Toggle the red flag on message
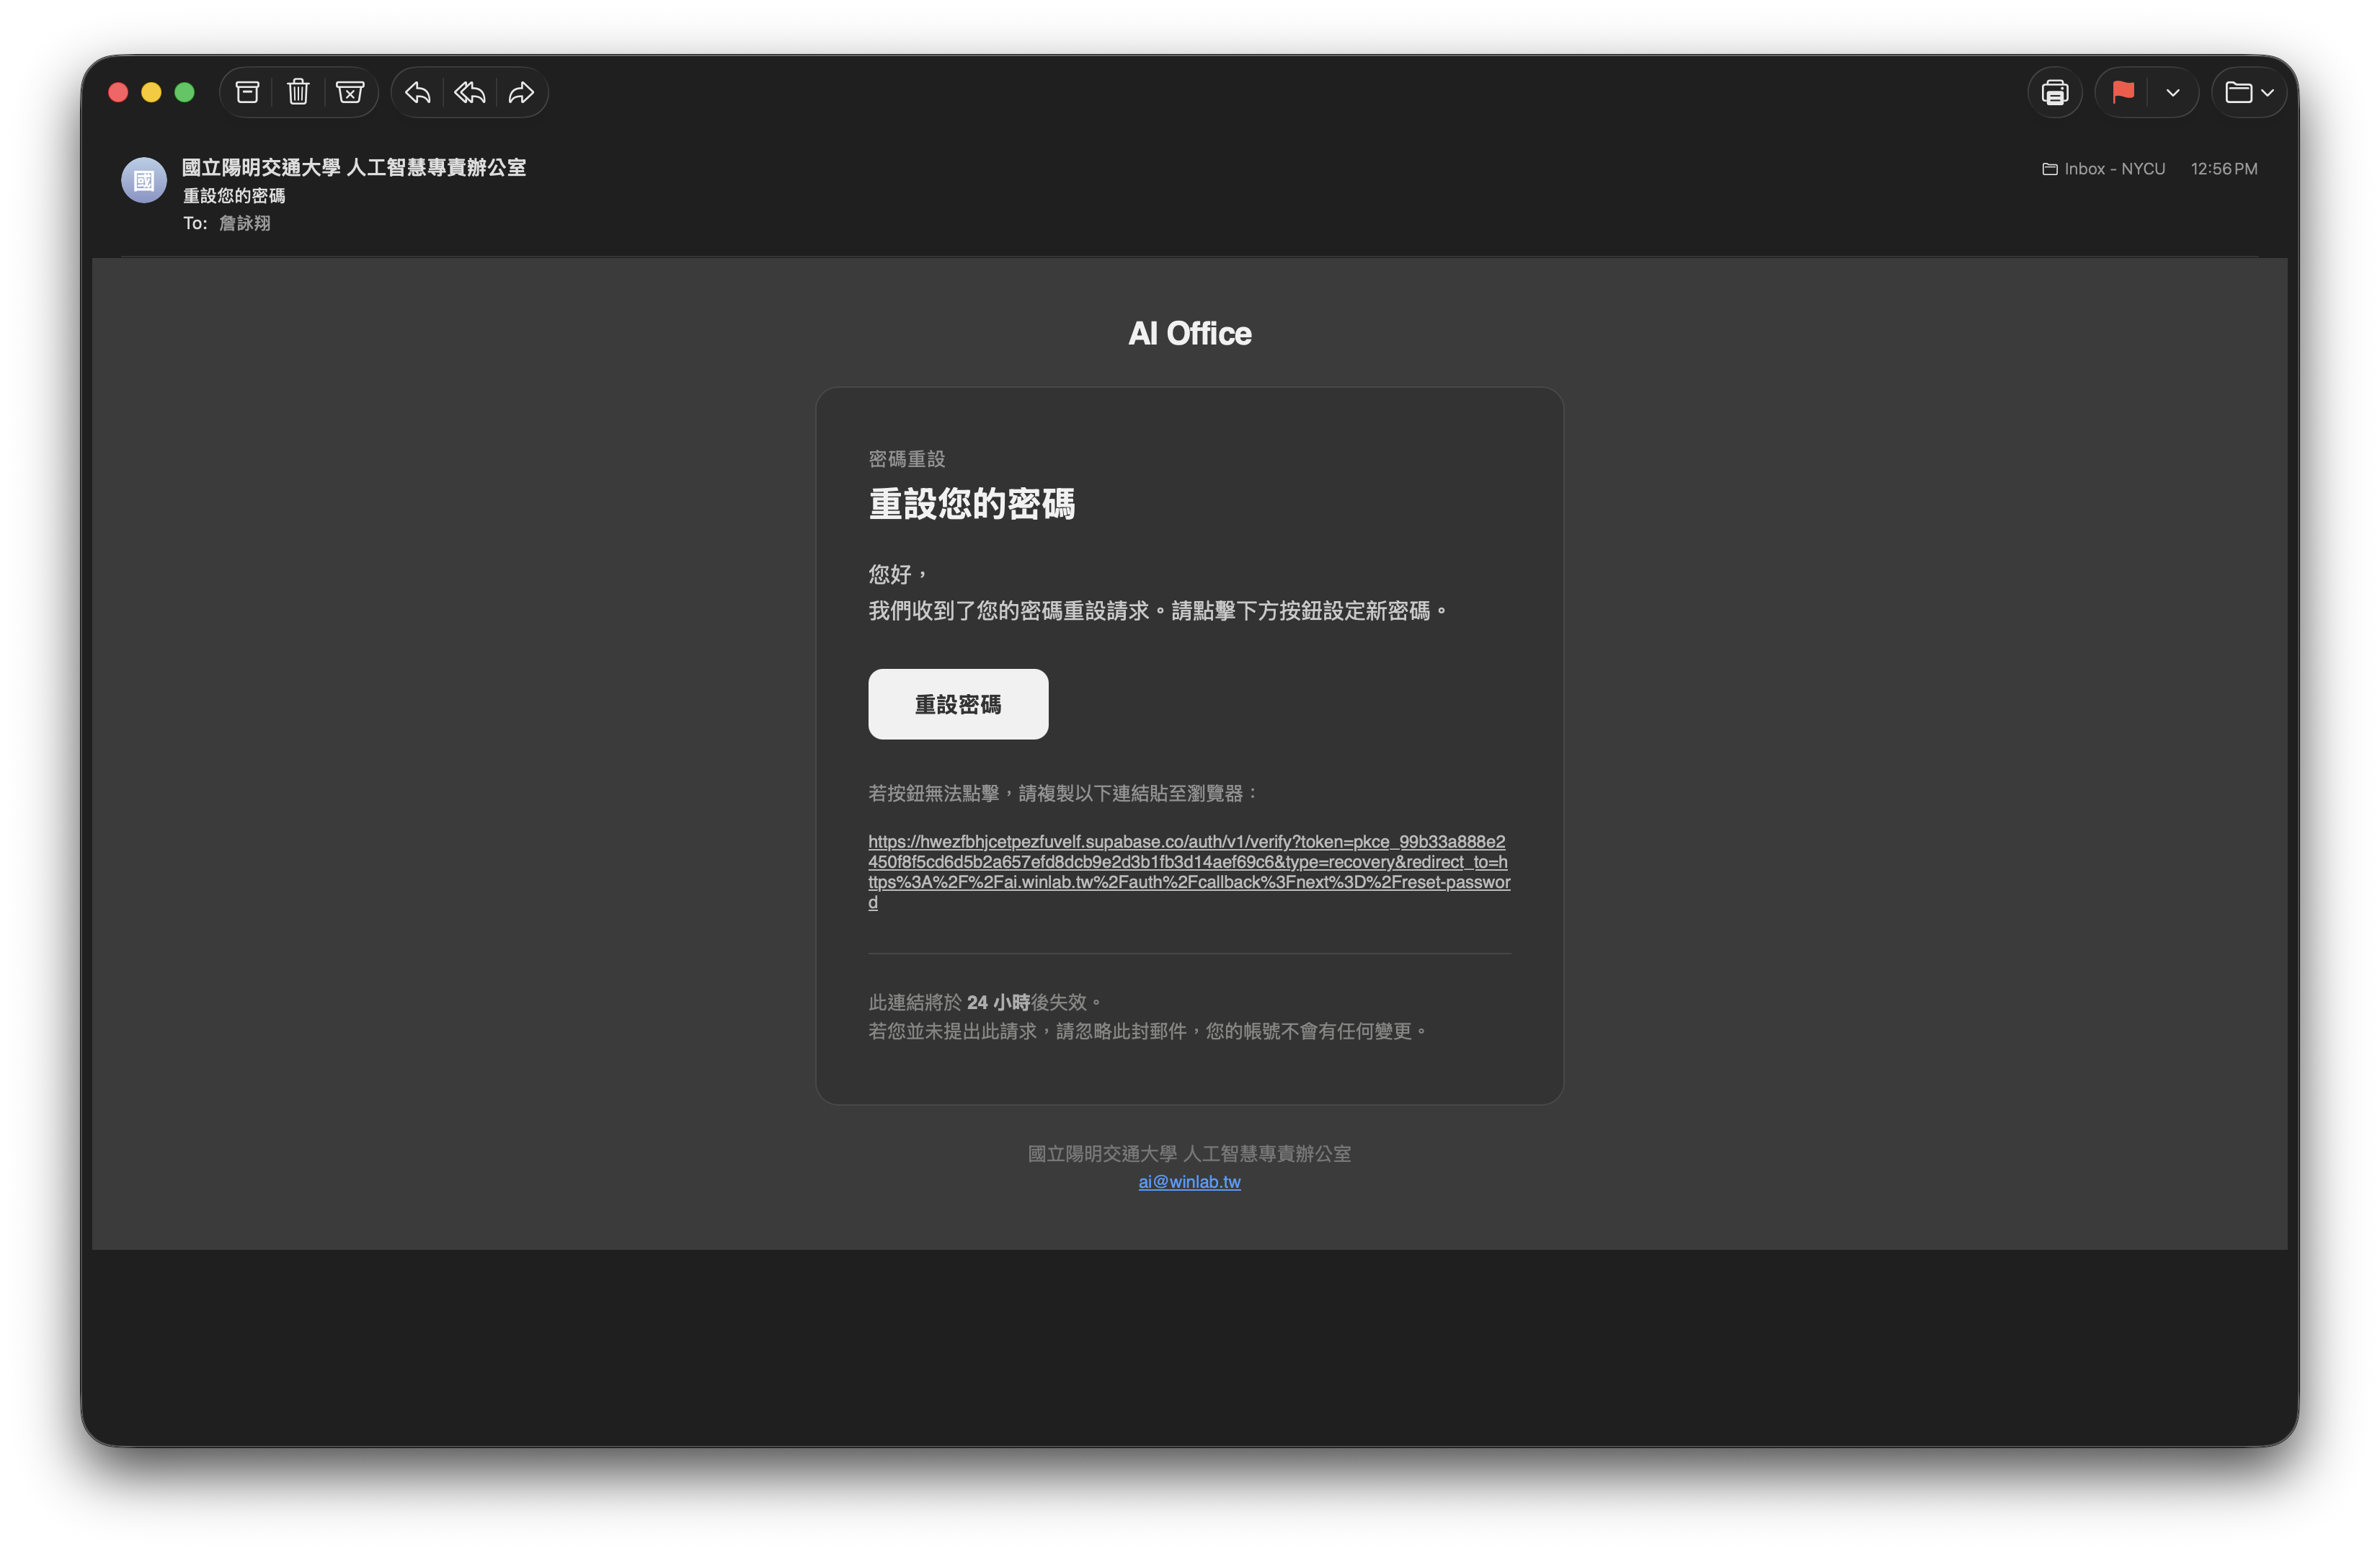The image size is (2380, 1554). (2123, 93)
